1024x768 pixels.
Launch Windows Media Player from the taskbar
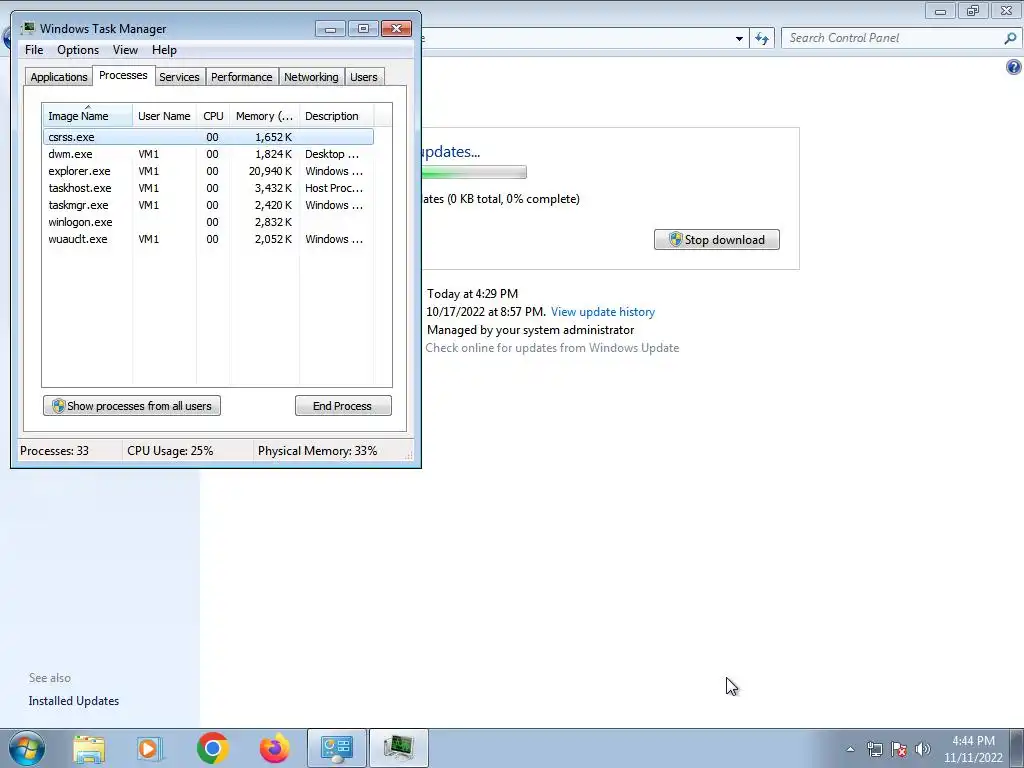(149, 748)
